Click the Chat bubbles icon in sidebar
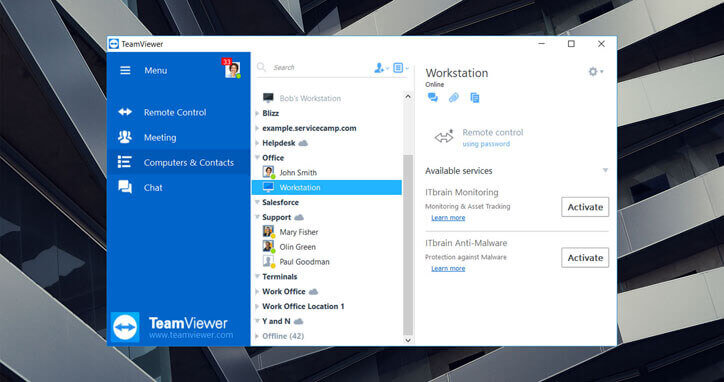 click(125, 187)
